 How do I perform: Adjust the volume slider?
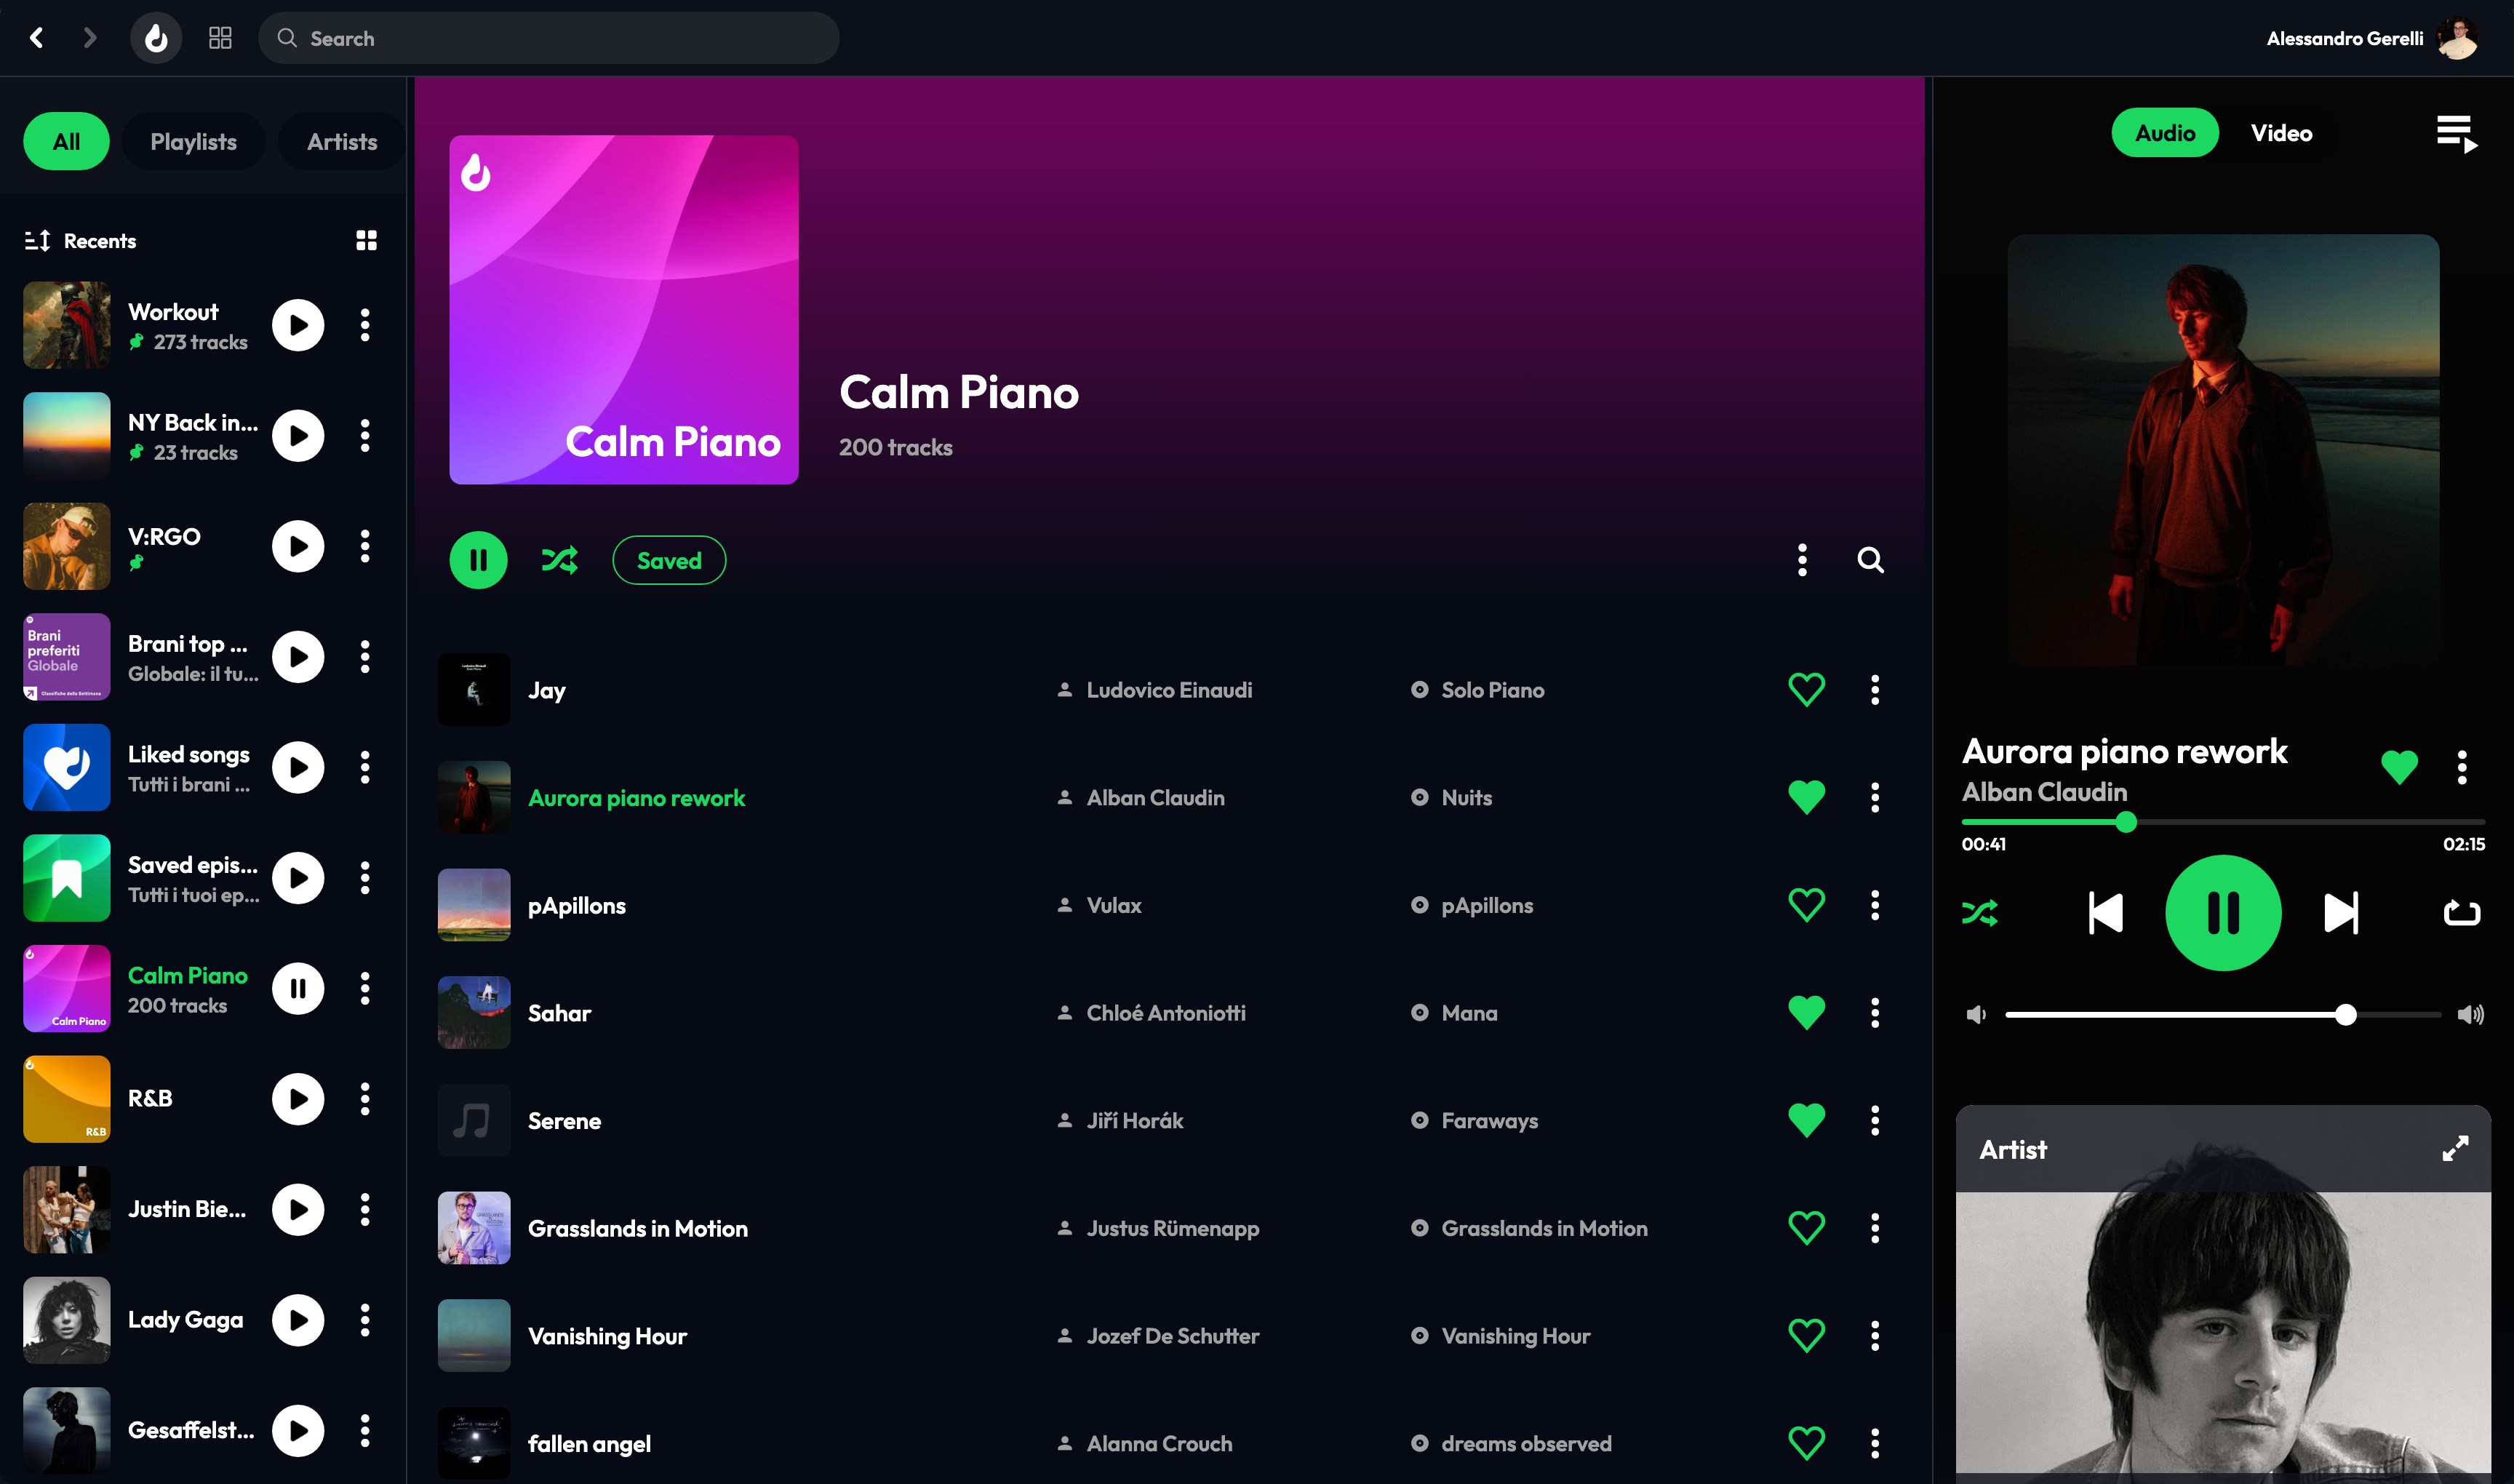[2223, 1015]
